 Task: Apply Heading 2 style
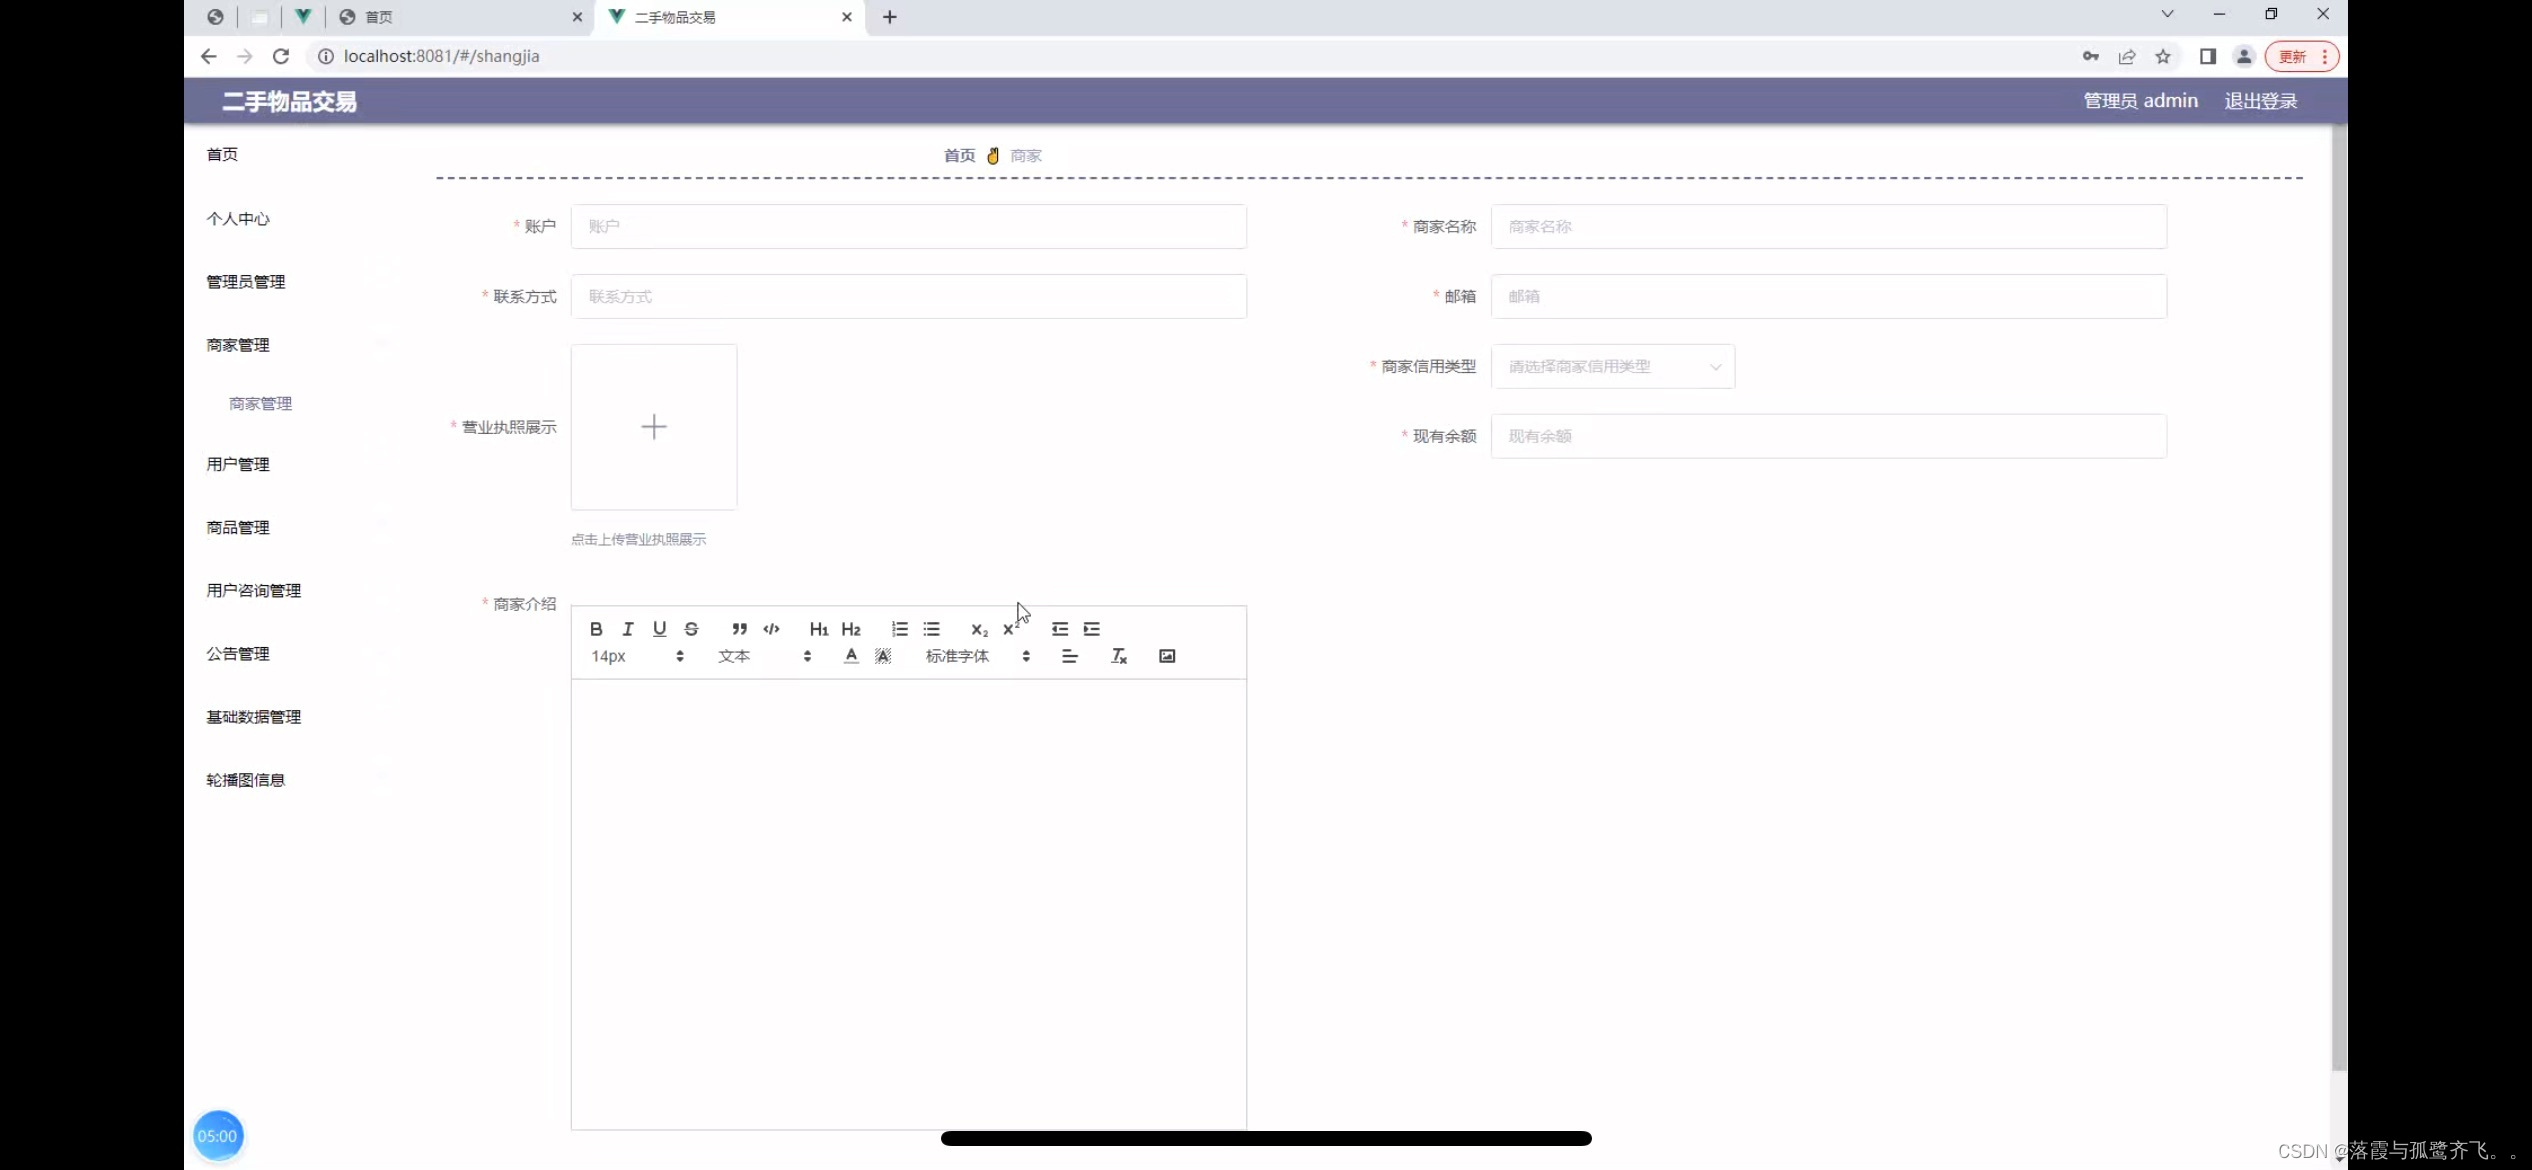[851, 629]
